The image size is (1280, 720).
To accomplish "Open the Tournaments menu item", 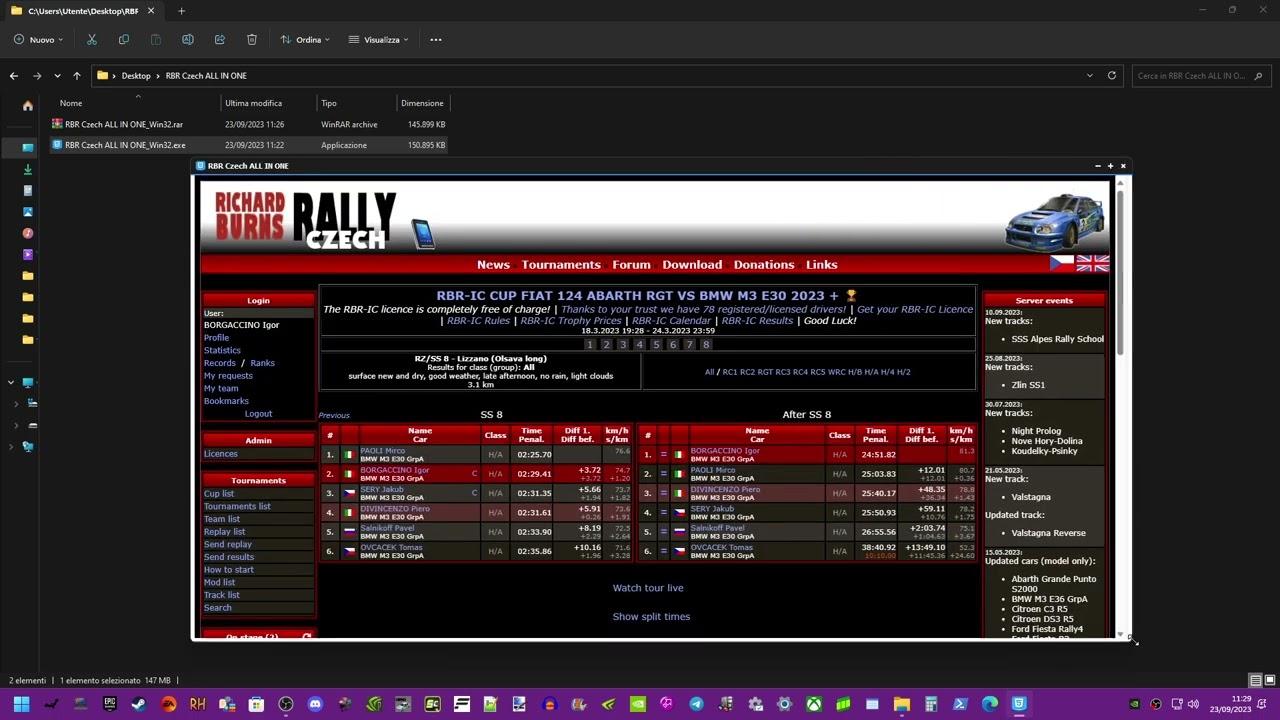I will pos(561,265).
